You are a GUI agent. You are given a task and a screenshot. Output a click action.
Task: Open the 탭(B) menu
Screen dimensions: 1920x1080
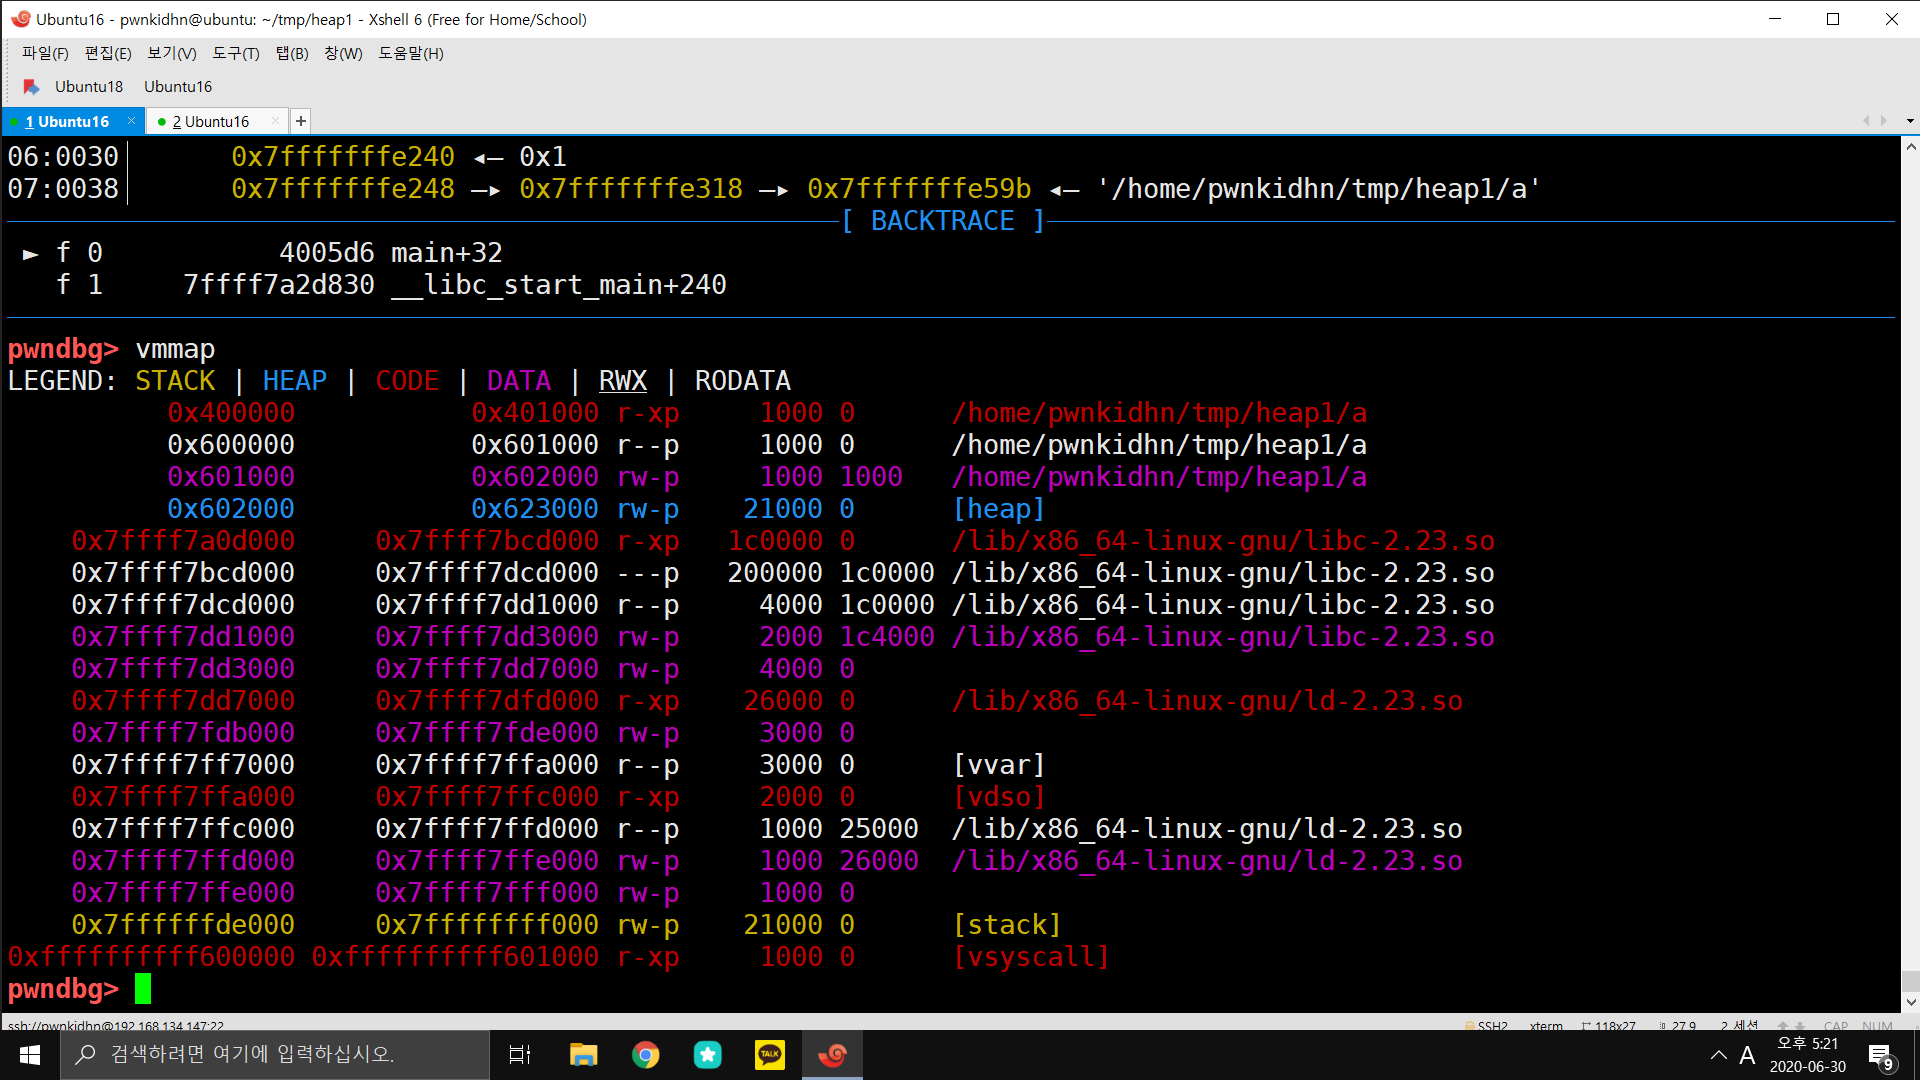pyautogui.click(x=292, y=53)
